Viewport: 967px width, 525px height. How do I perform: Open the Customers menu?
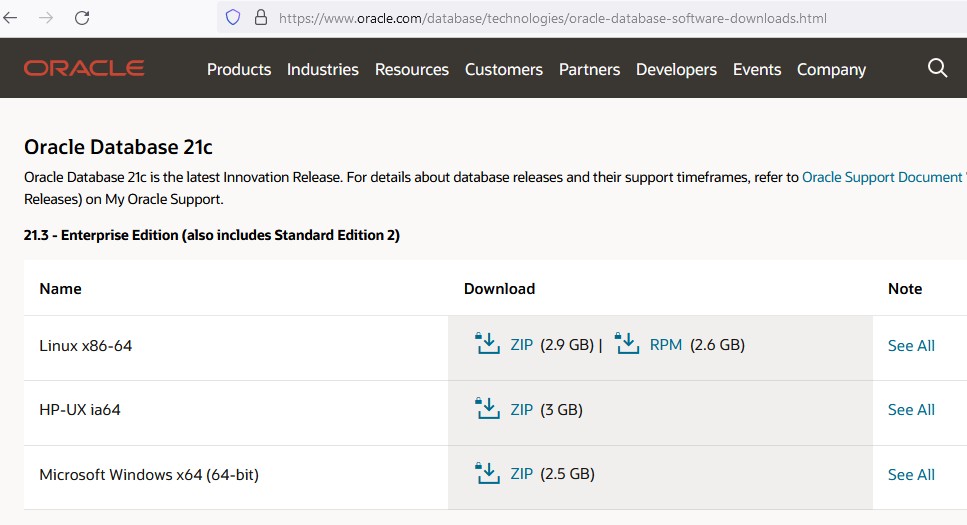[x=504, y=70]
